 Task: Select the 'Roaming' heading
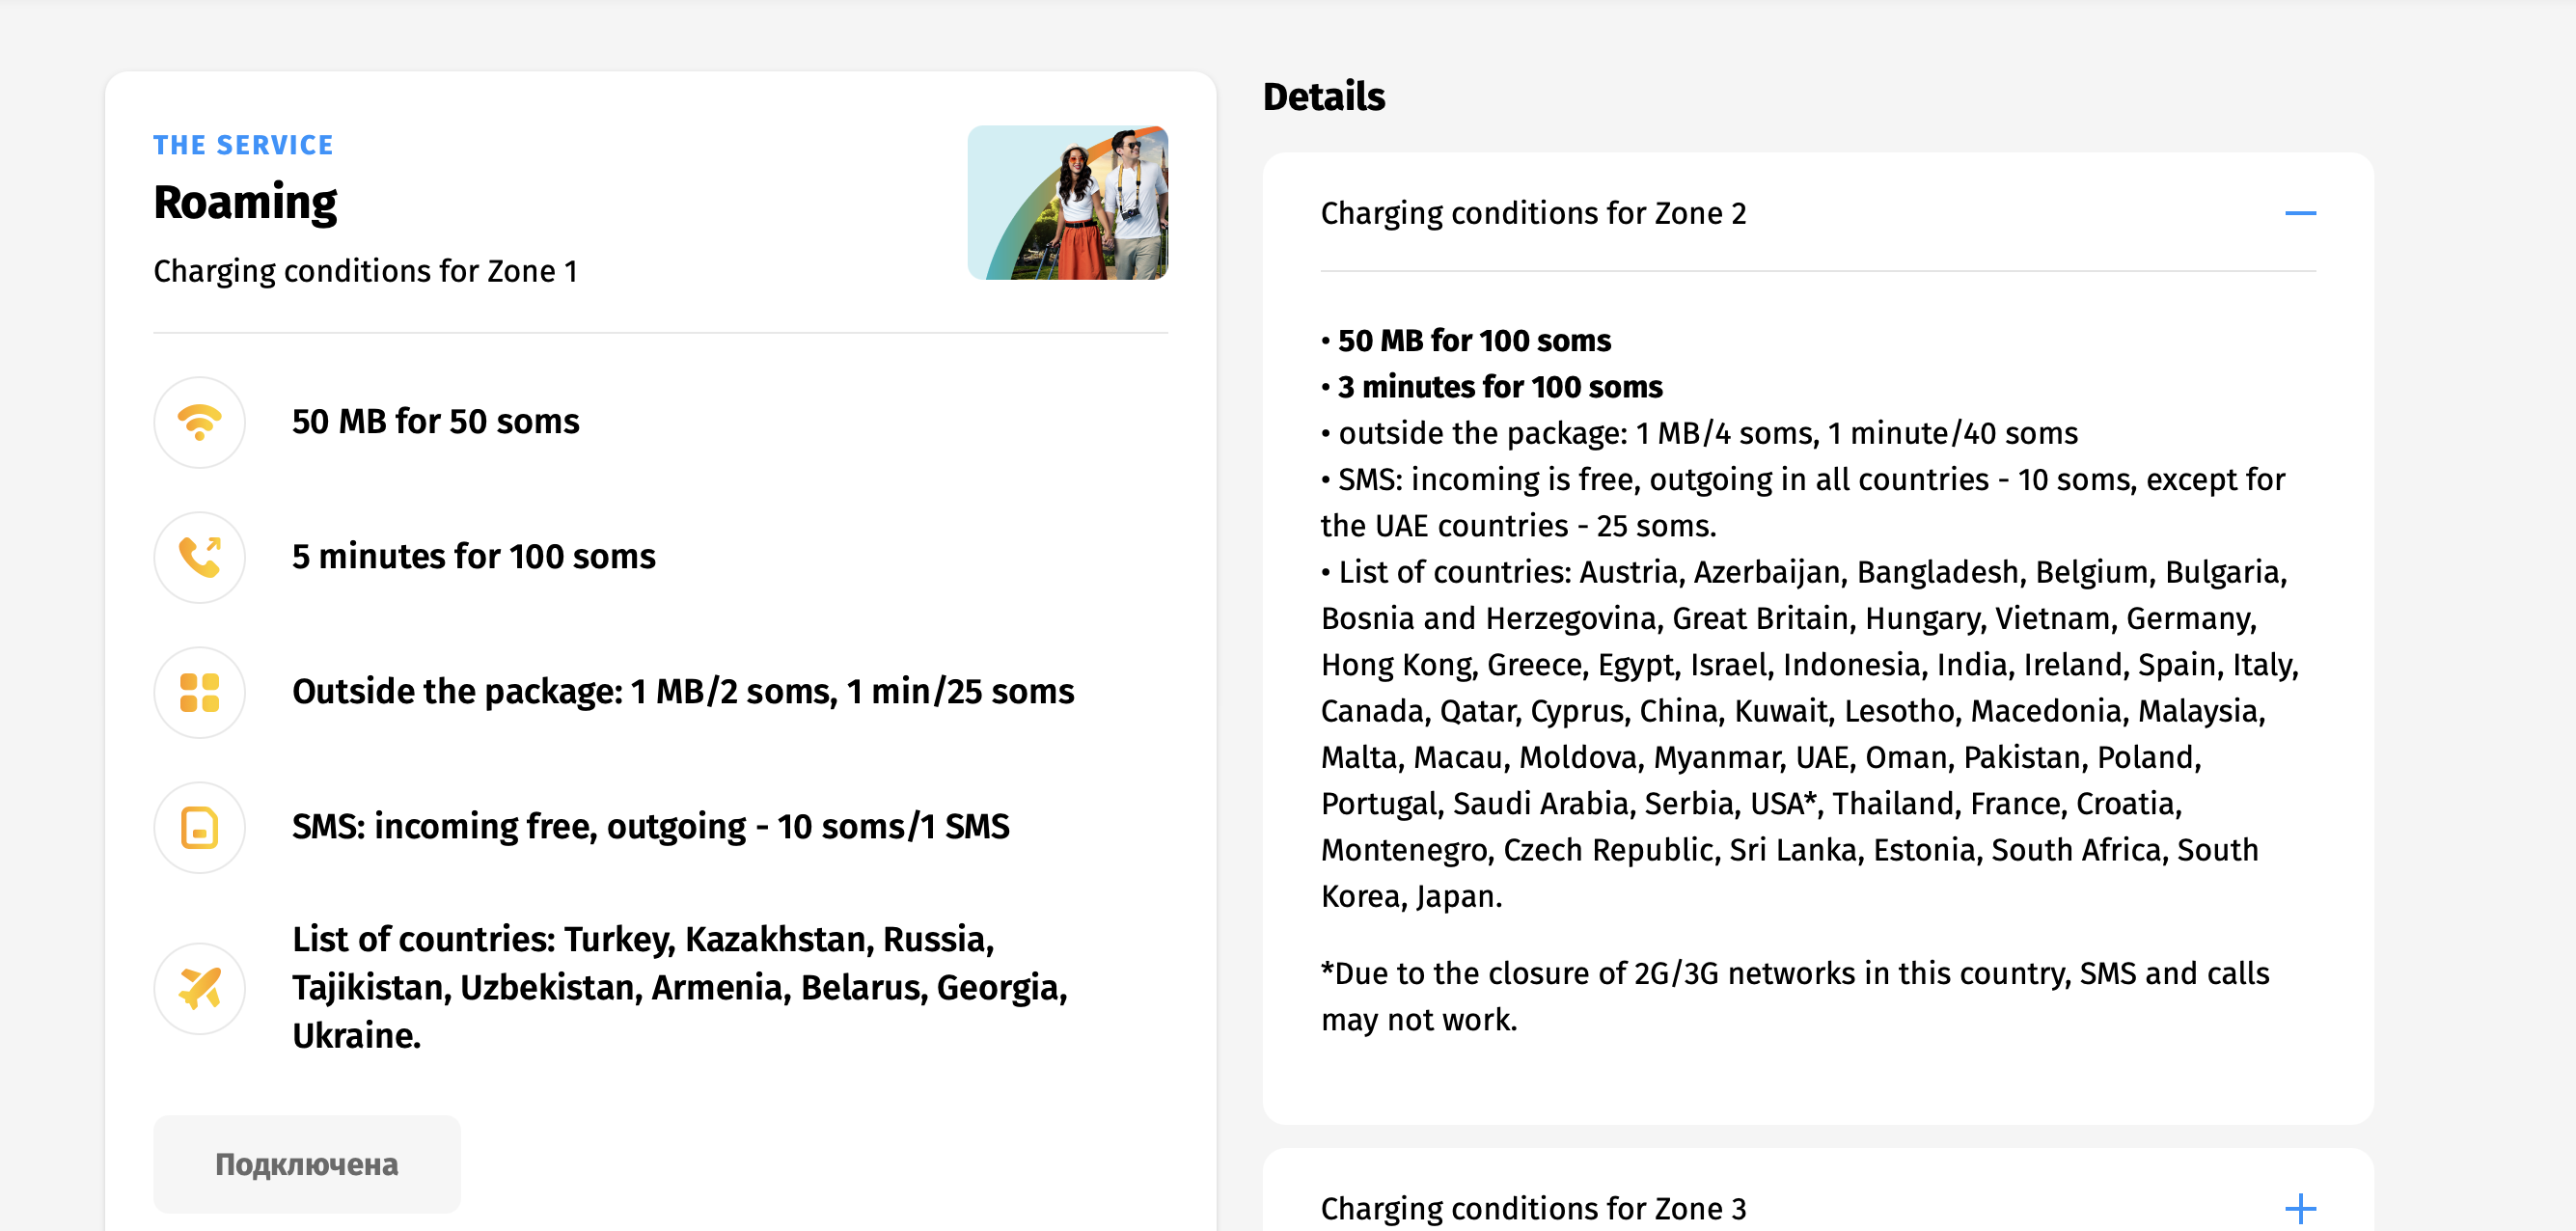click(x=245, y=202)
